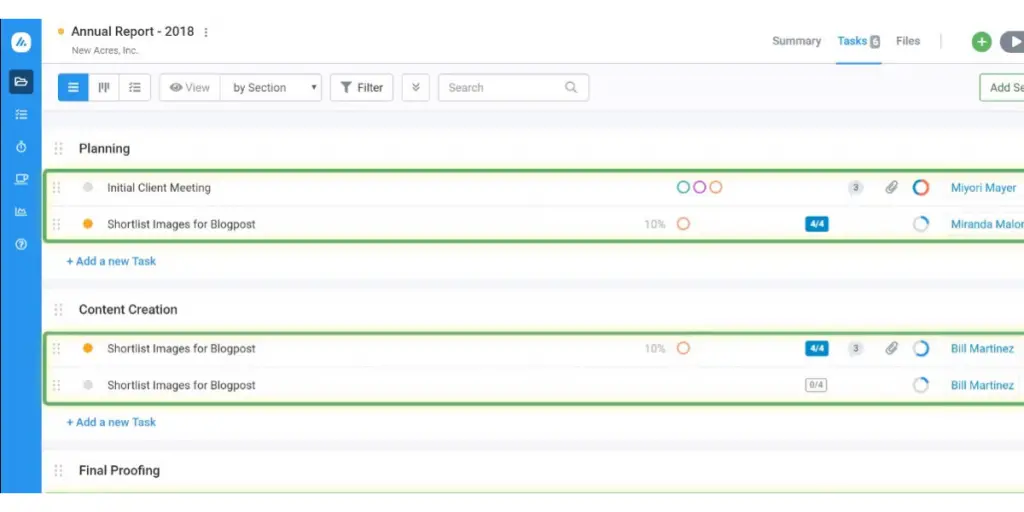Open the Tasks tab

[859, 41]
